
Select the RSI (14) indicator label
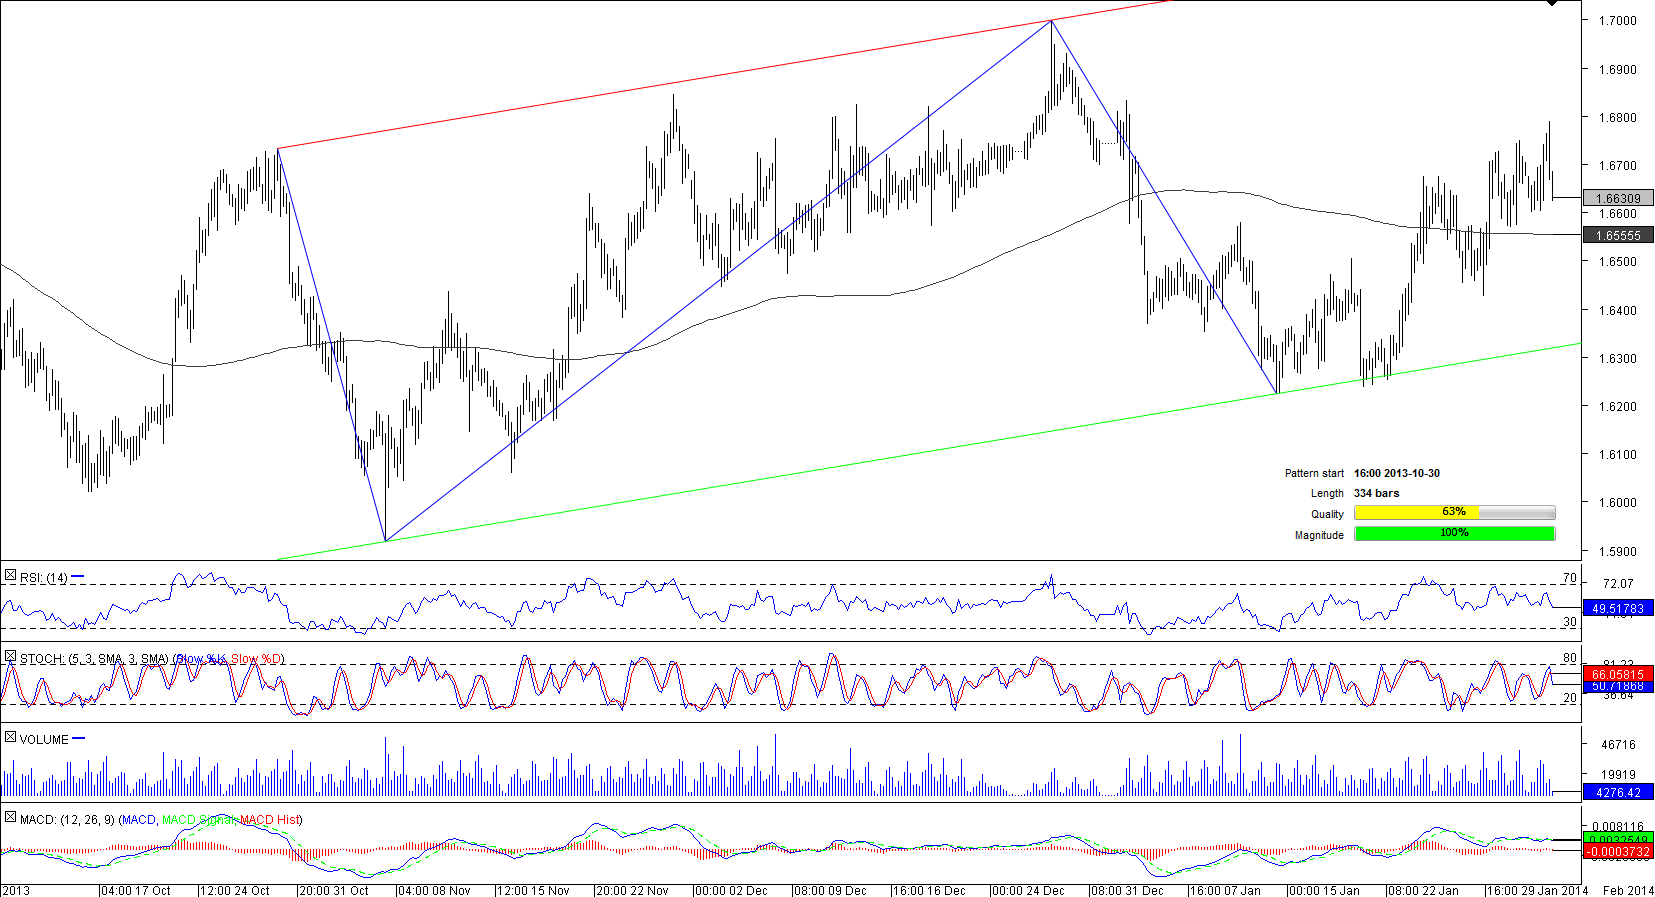(43, 578)
